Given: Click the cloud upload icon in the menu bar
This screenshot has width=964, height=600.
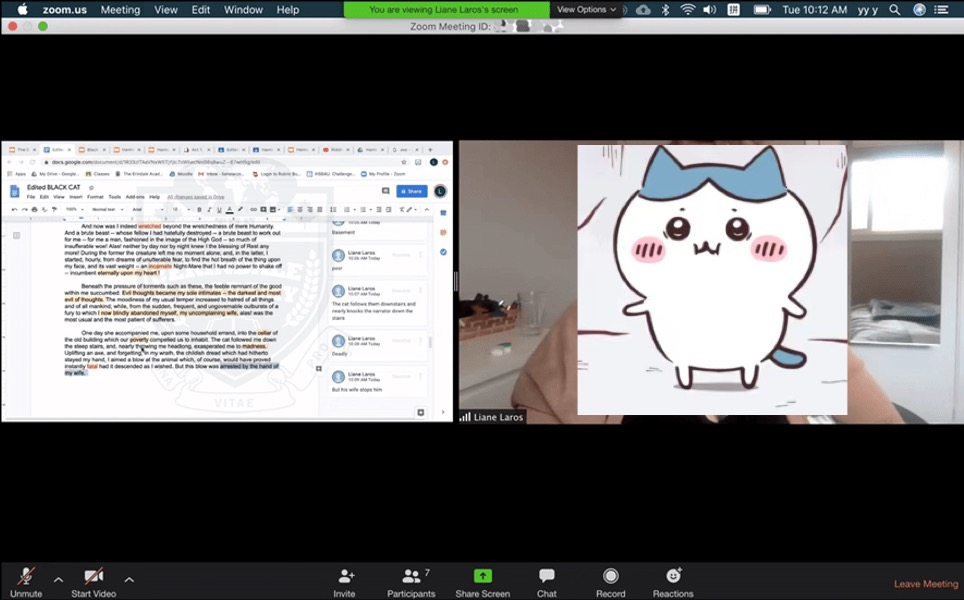Looking at the screenshot, I should pyautogui.click(x=643, y=9).
